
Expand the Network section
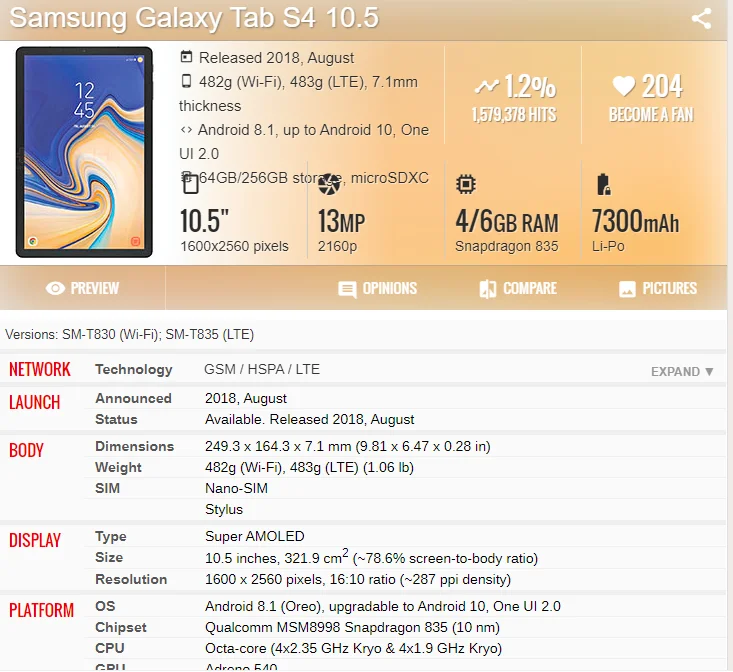682,372
